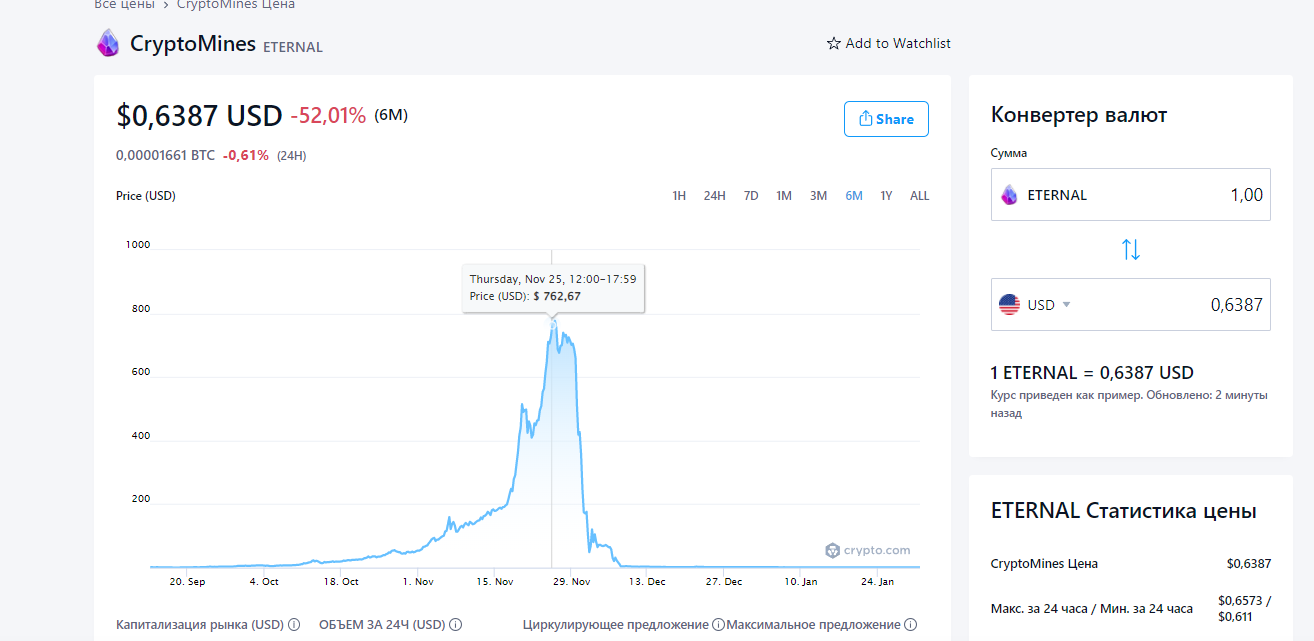Click the Share button
This screenshot has height=641, width=1314.
coord(886,119)
